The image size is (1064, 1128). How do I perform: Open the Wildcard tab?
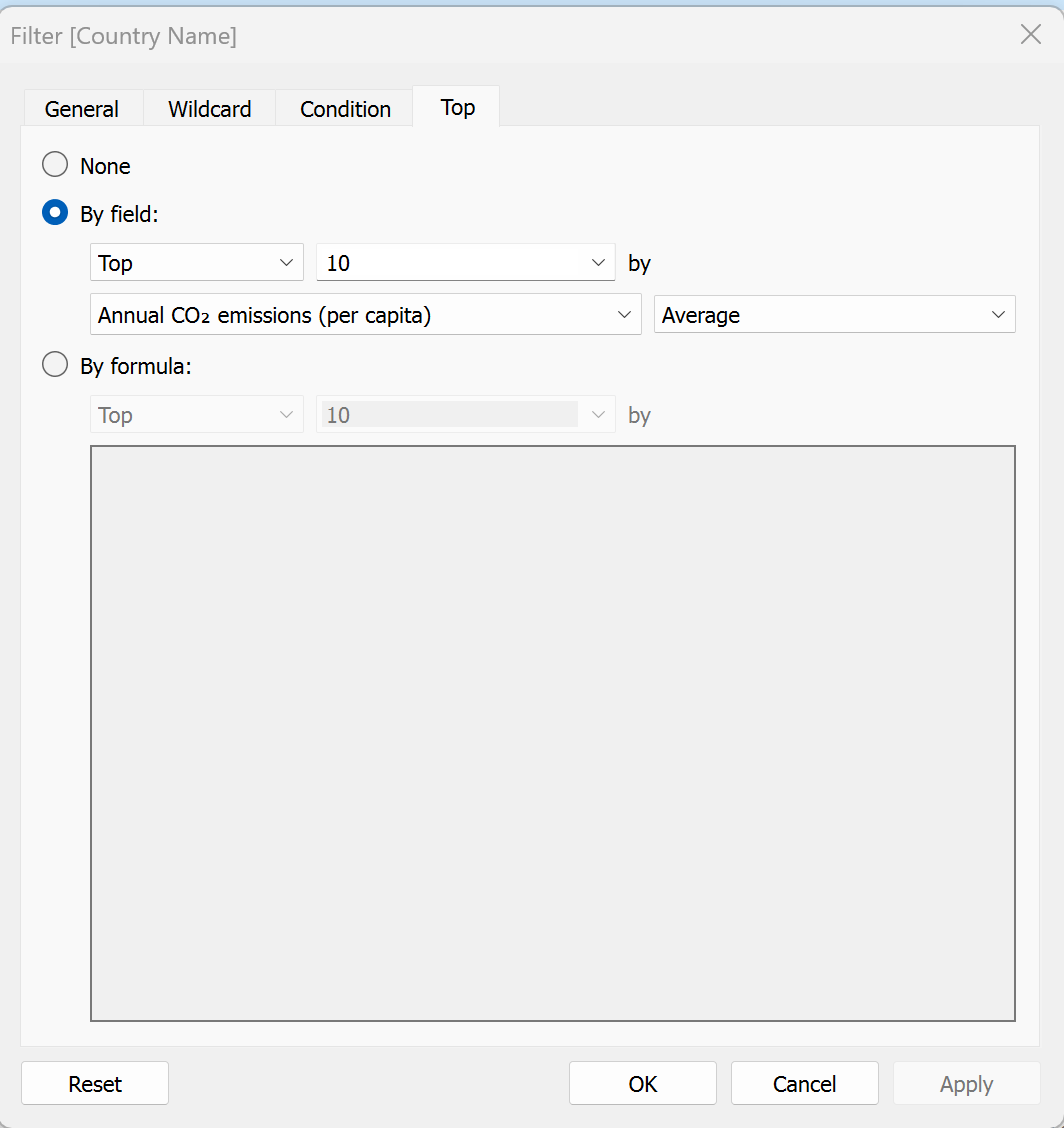(209, 109)
